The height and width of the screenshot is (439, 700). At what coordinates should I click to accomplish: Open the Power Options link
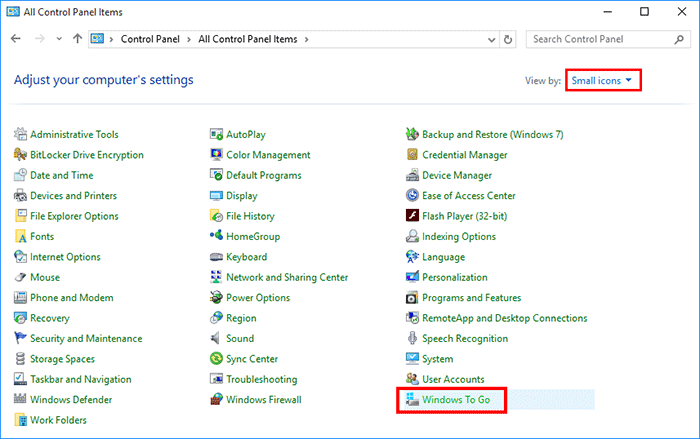258,297
